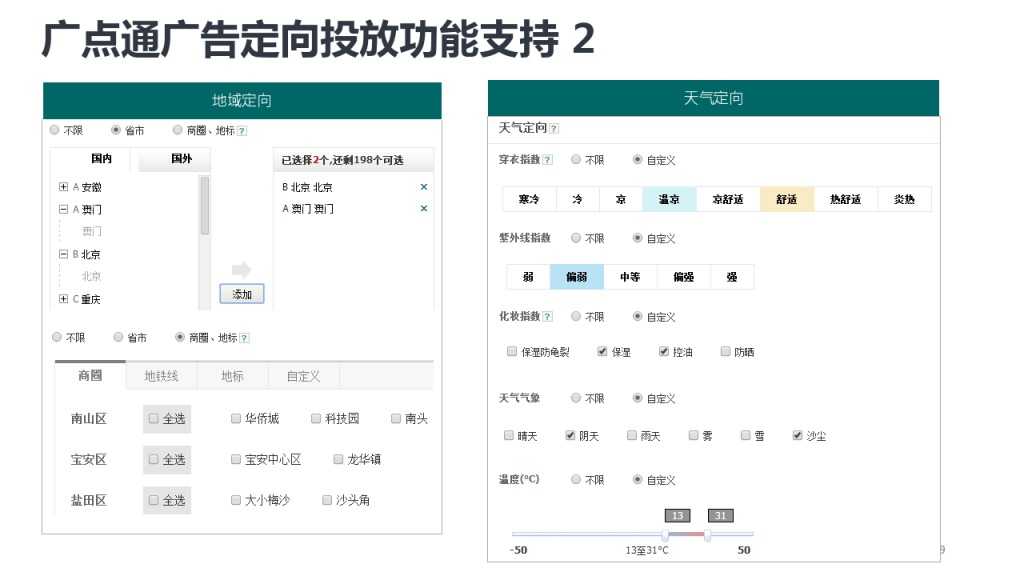Open the 地铁线 tab
1024x576 pixels.
point(164,376)
